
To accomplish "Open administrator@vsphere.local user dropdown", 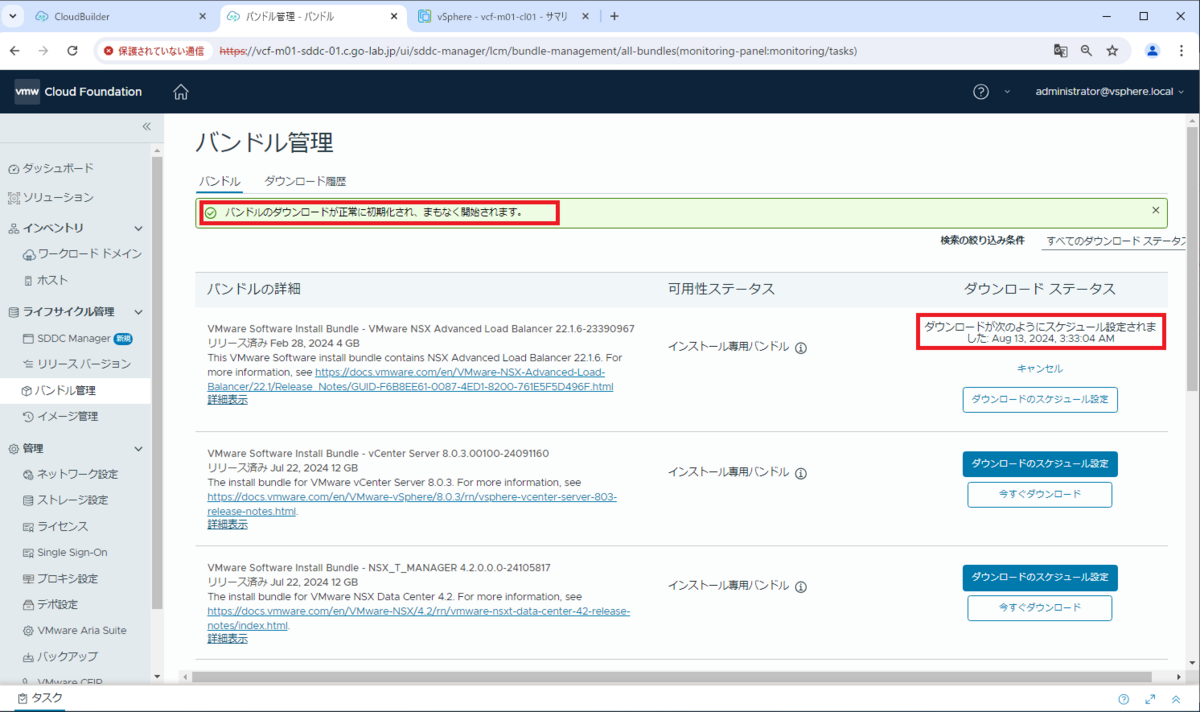I will point(1110,92).
